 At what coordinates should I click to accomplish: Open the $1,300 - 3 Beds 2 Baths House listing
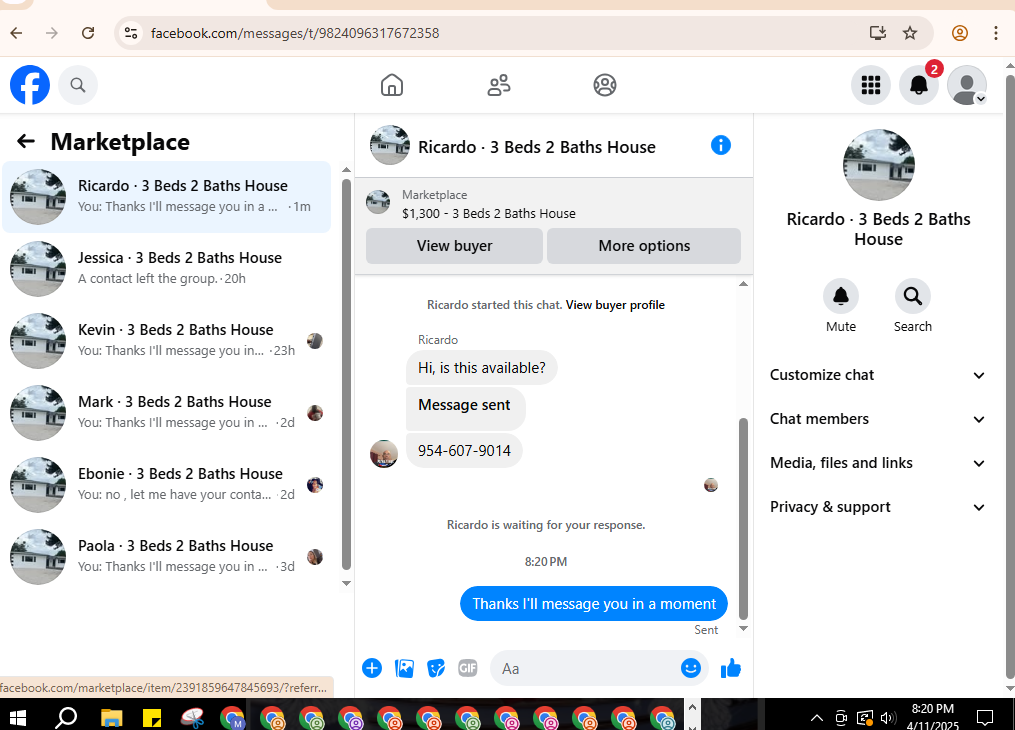[x=489, y=214]
